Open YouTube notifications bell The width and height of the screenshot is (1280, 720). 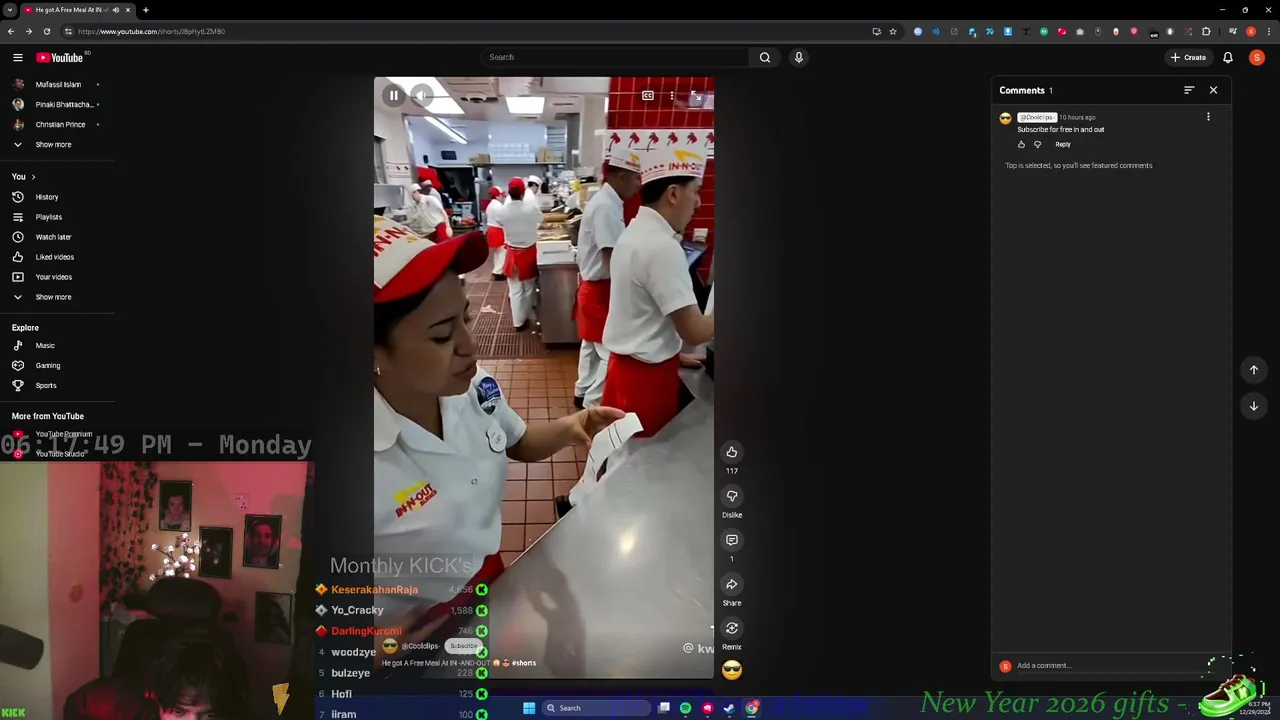1228,57
